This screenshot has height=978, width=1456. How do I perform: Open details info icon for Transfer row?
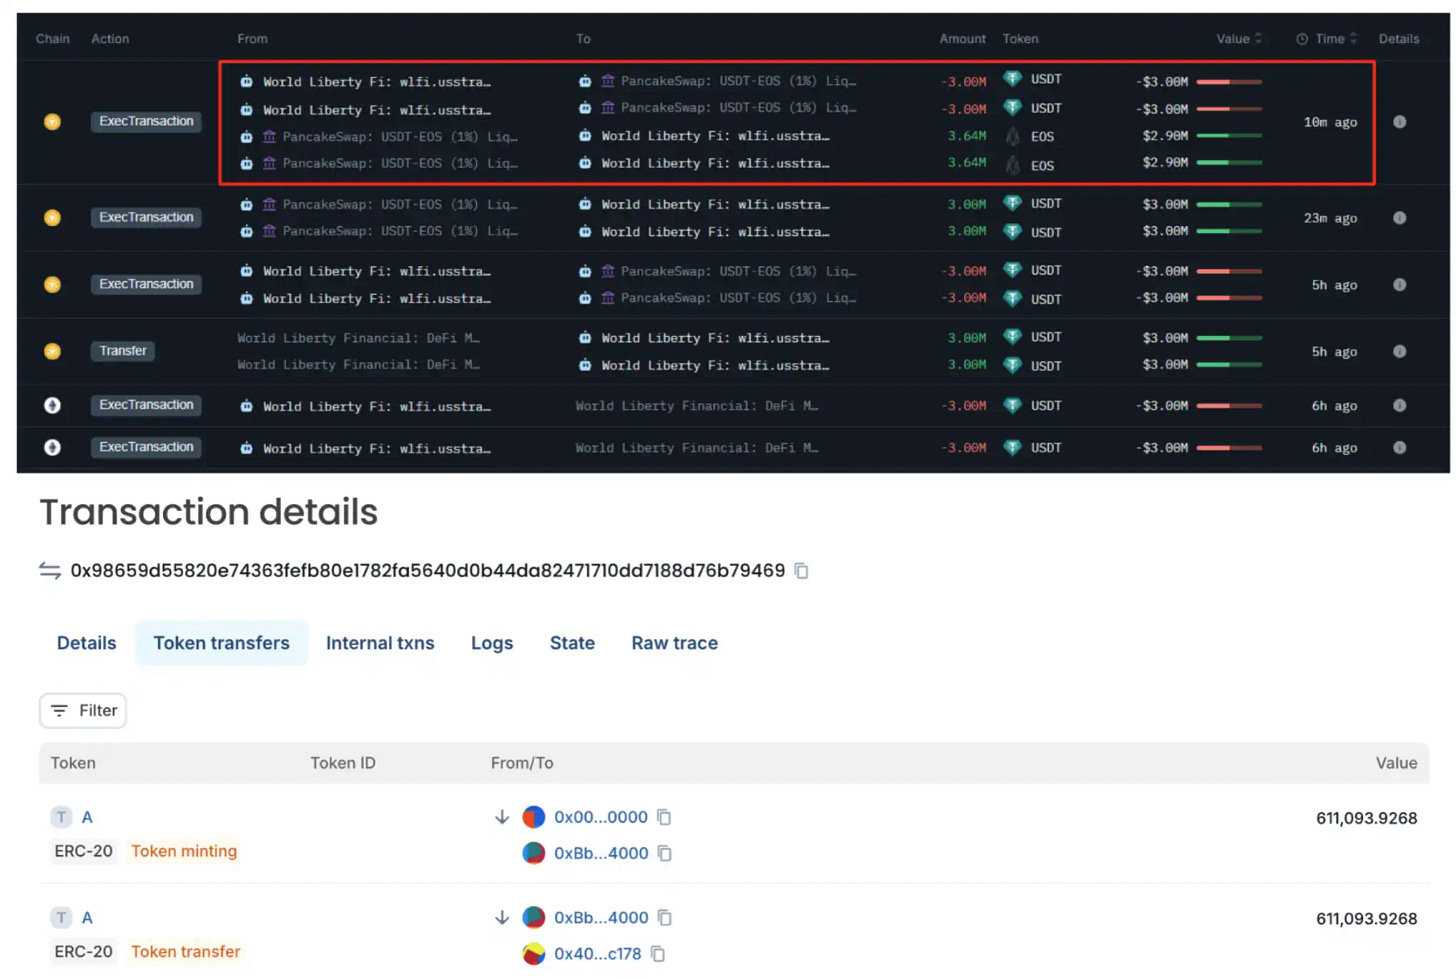[x=1400, y=352]
